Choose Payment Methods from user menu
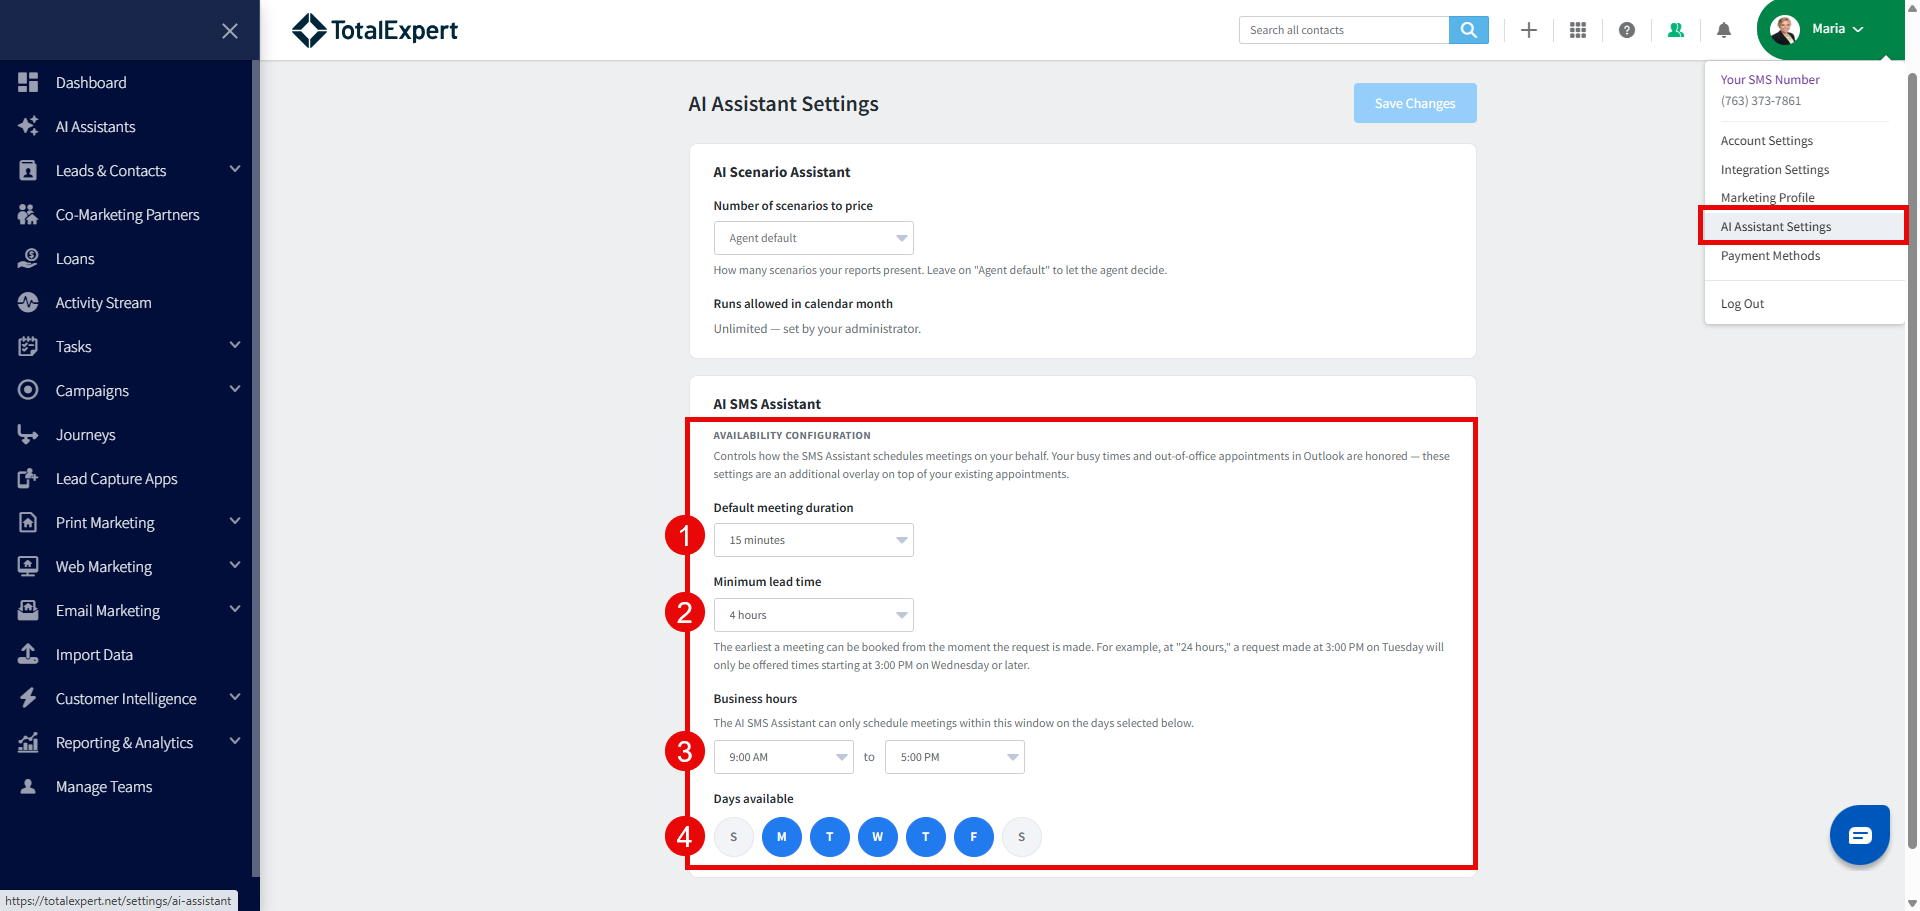The height and width of the screenshot is (911, 1920). click(x=1770, y=256)
